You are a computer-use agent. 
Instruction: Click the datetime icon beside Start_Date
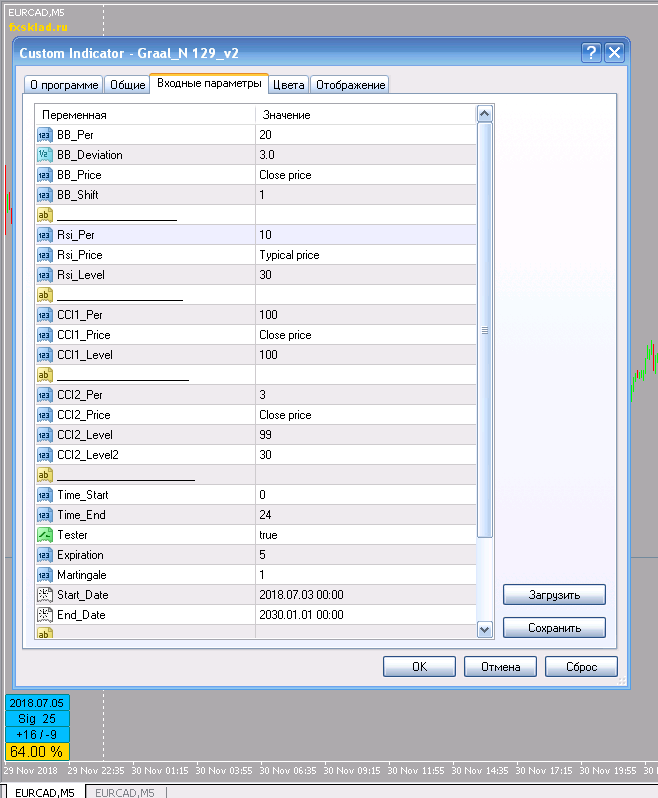click(x=45, y=595)
